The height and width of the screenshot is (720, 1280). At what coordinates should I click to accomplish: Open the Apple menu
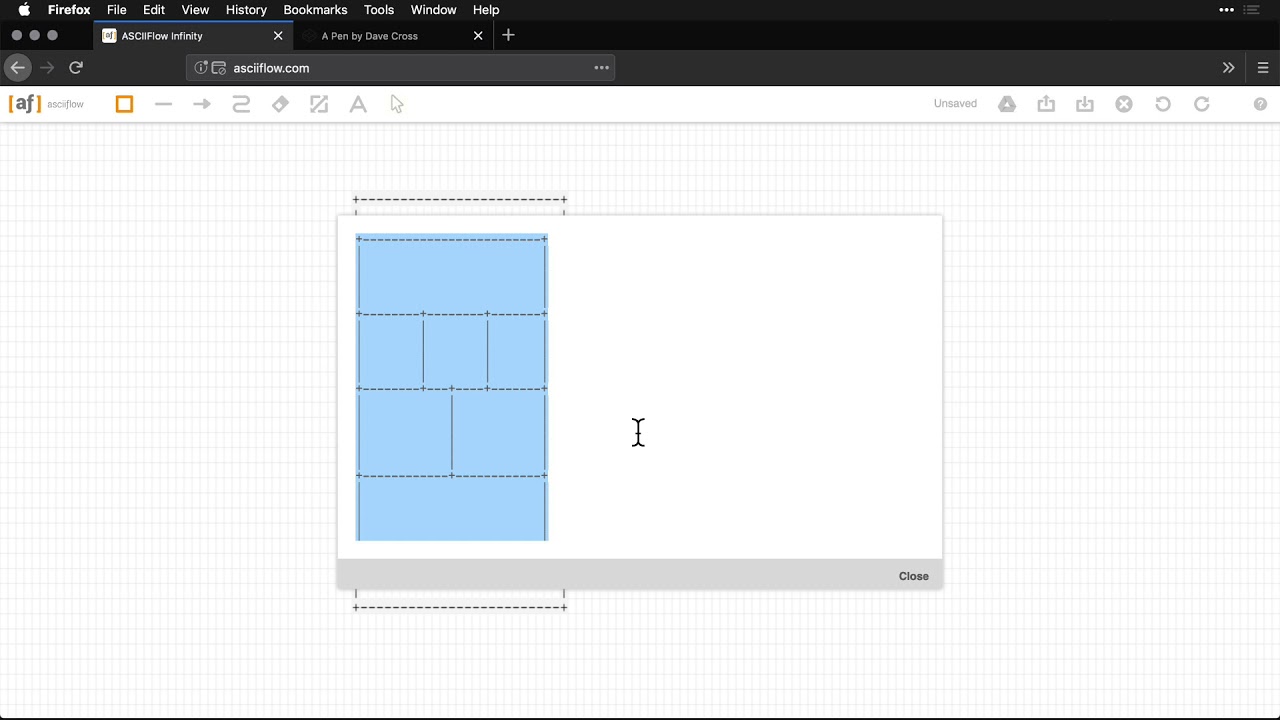(x=23, y=10)
